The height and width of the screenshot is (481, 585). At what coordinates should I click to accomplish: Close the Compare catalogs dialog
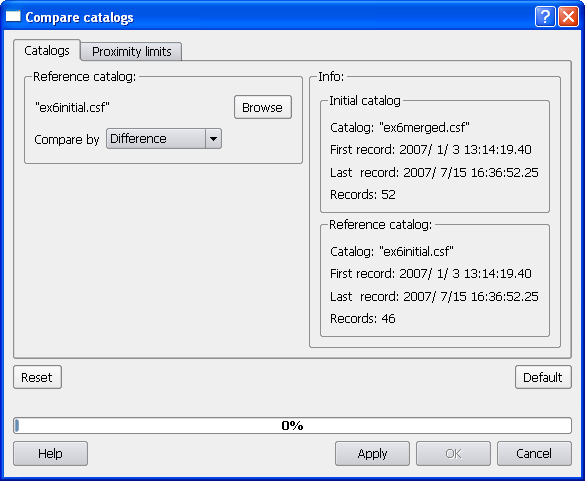click(x=568, y=17)
